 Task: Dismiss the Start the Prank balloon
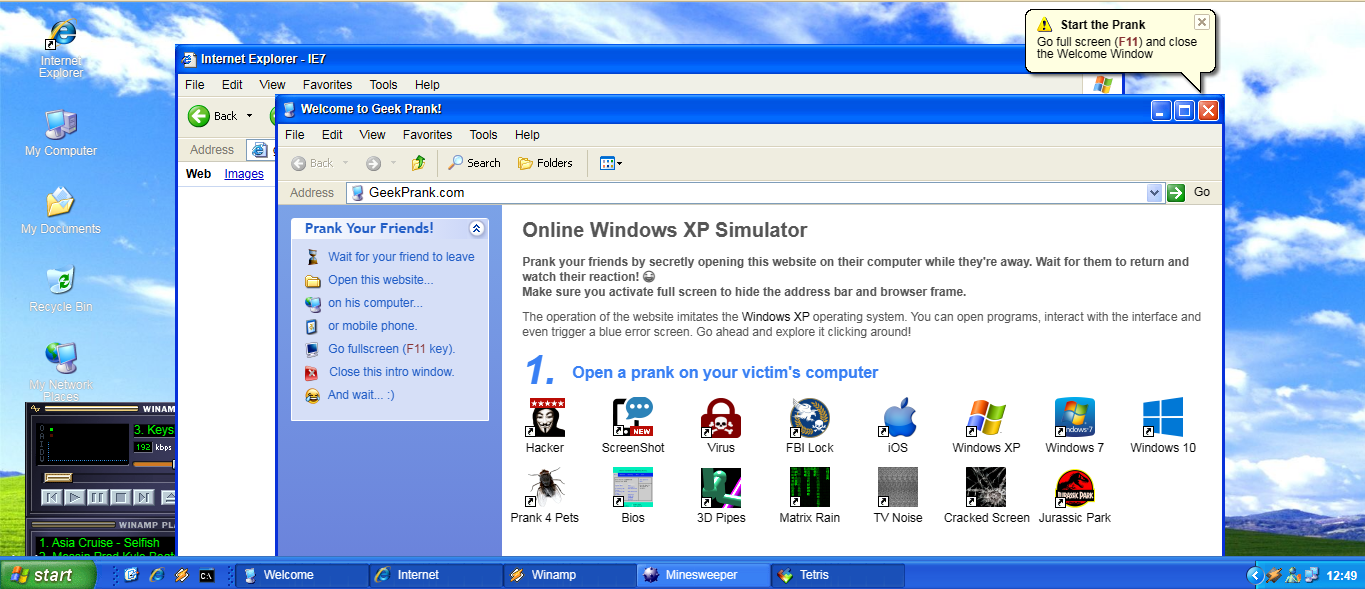point(1202,22)
